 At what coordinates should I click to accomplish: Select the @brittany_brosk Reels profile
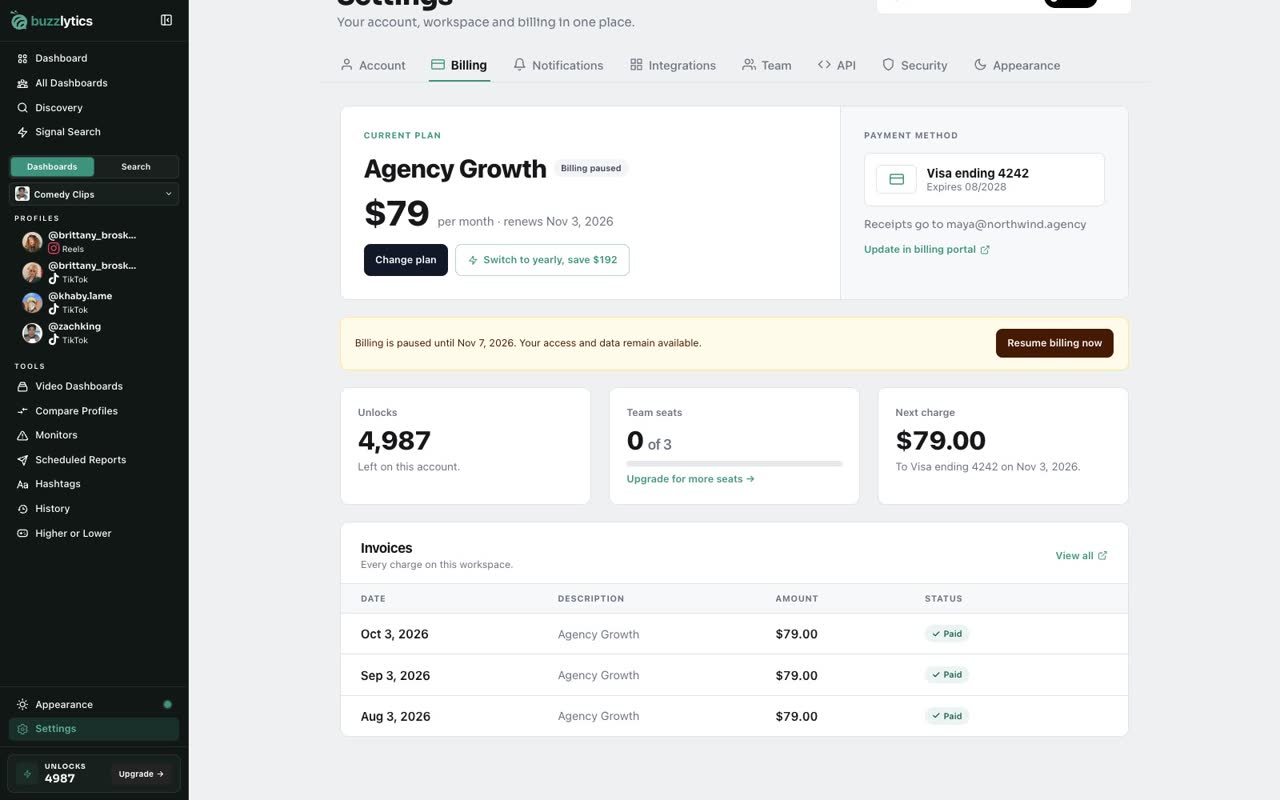(80, 242)
